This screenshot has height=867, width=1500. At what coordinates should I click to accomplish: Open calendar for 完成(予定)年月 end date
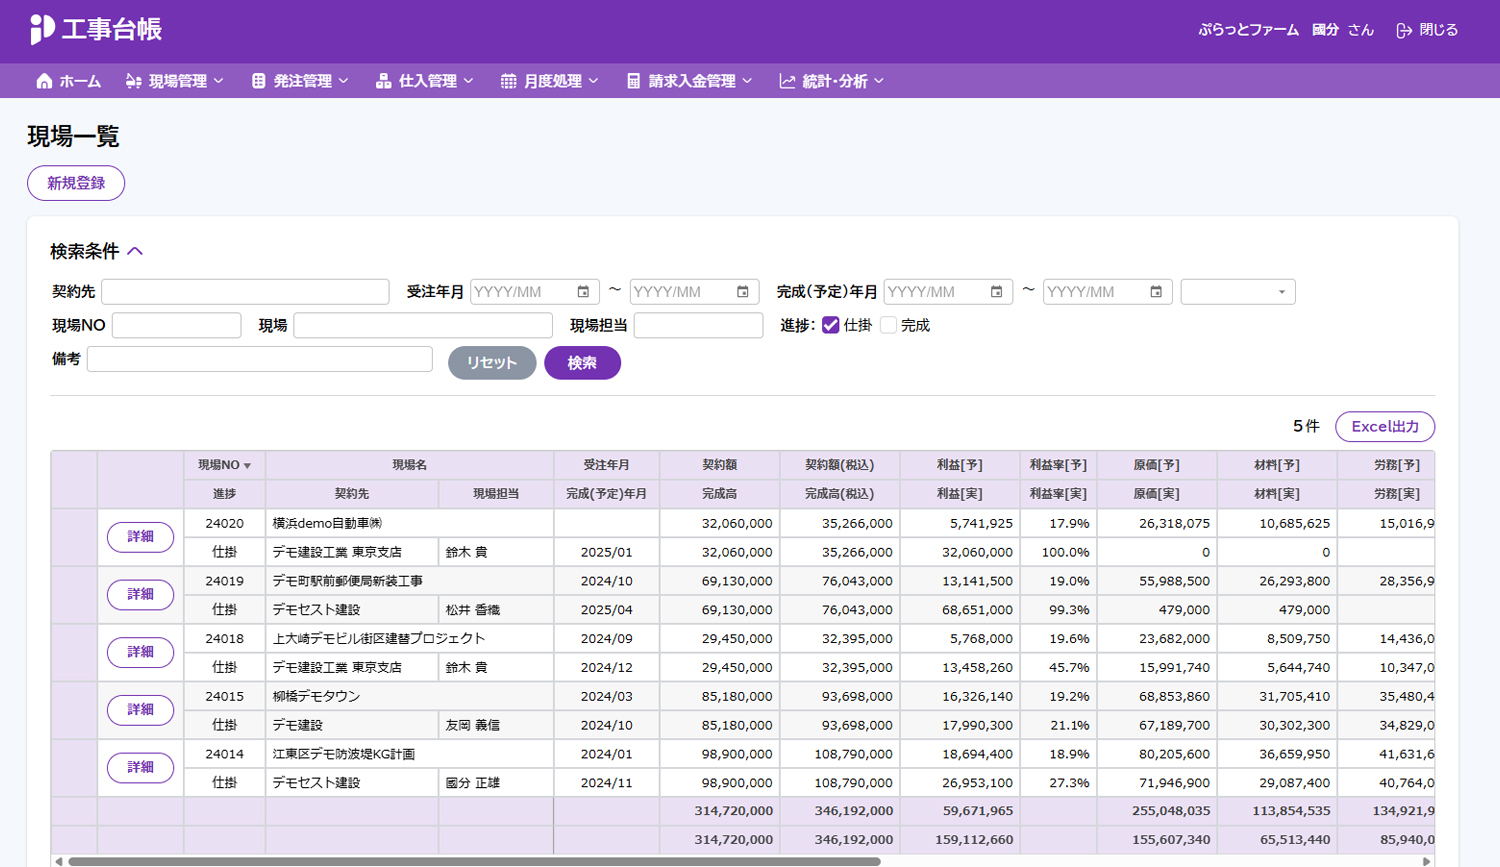point(1155,292)
